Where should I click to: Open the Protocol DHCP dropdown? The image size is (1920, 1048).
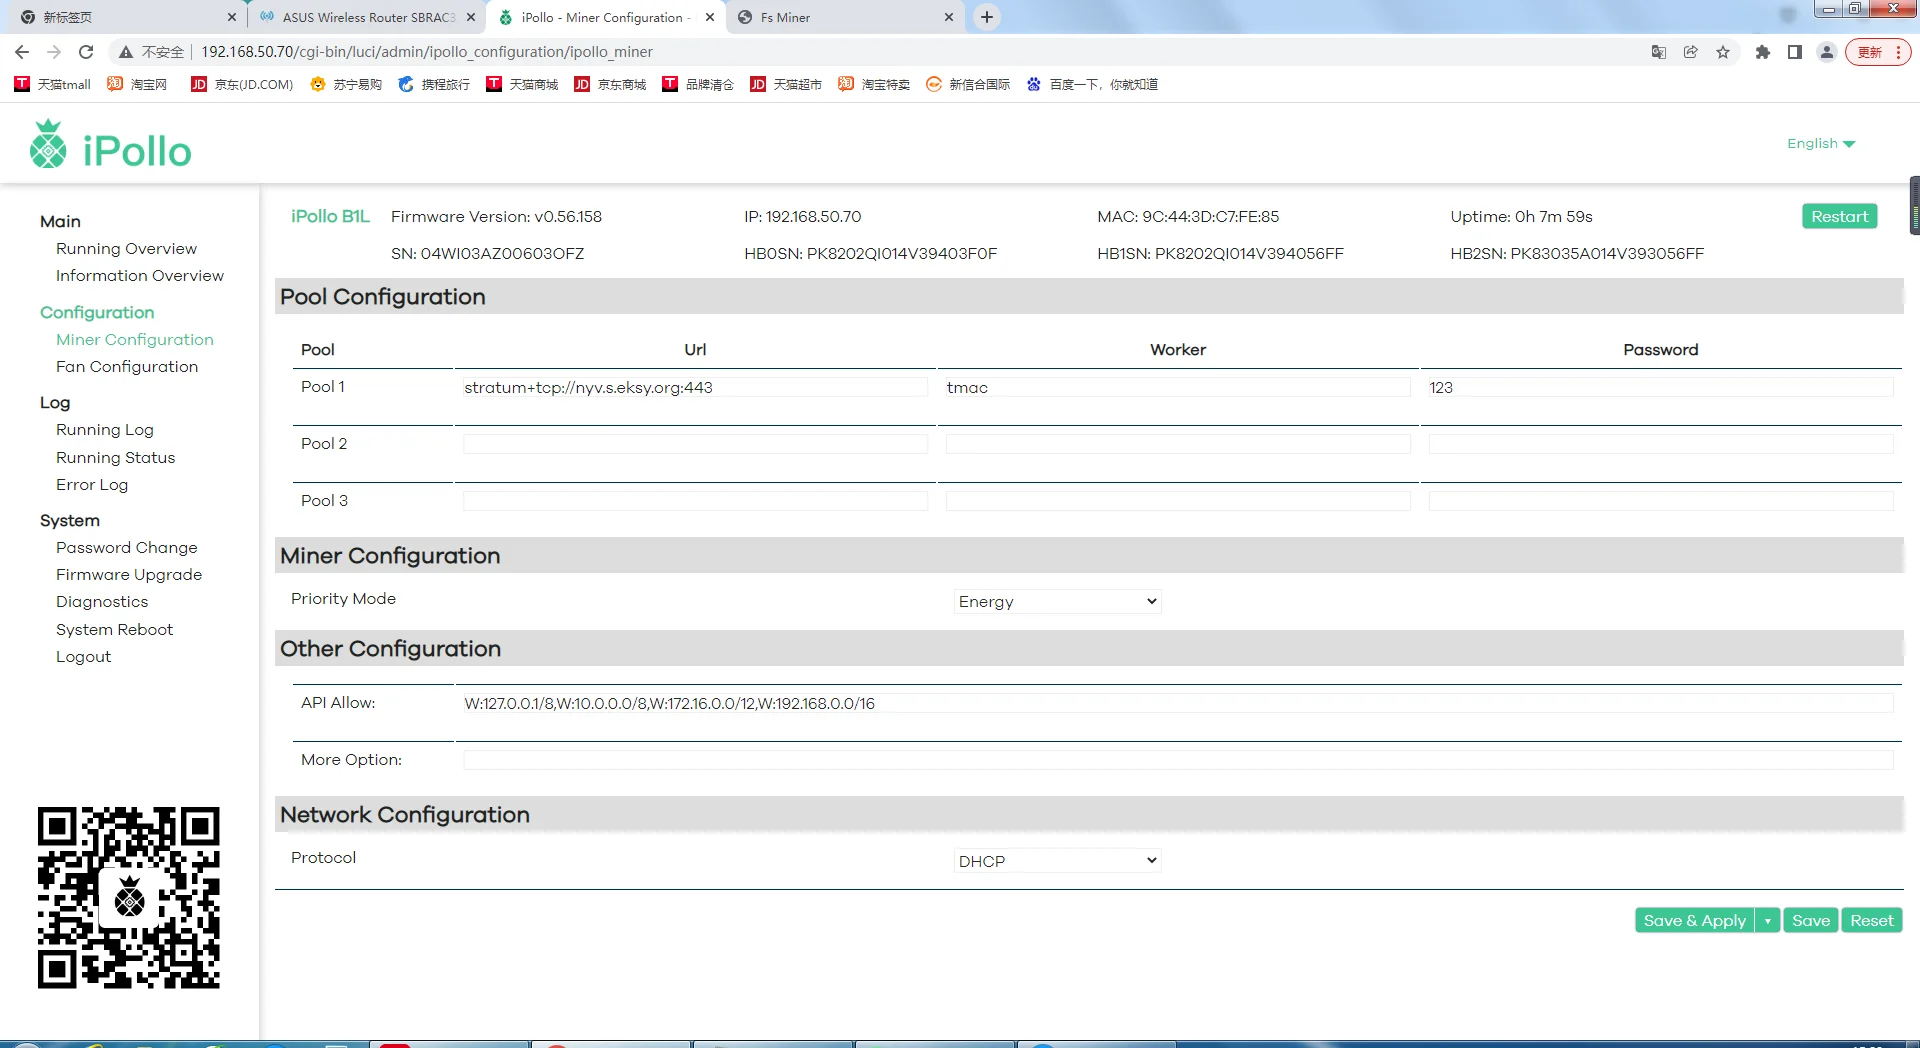pos(1057,861)
